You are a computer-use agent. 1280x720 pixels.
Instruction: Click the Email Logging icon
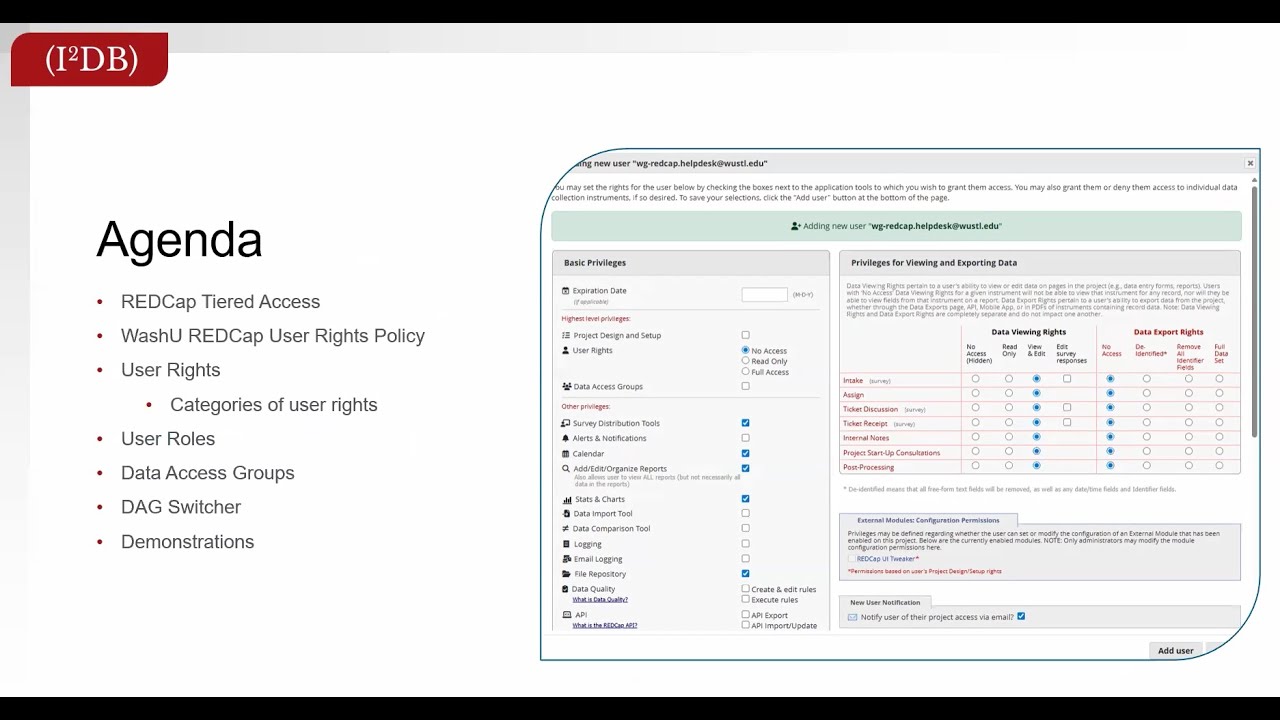click(x=566, y=559)
